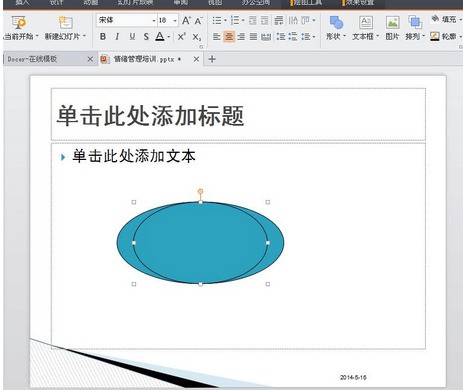Screen dimensions: 463x390
Task: Click the pptx file icon on document tab
Action: click(x=105, y=59)
